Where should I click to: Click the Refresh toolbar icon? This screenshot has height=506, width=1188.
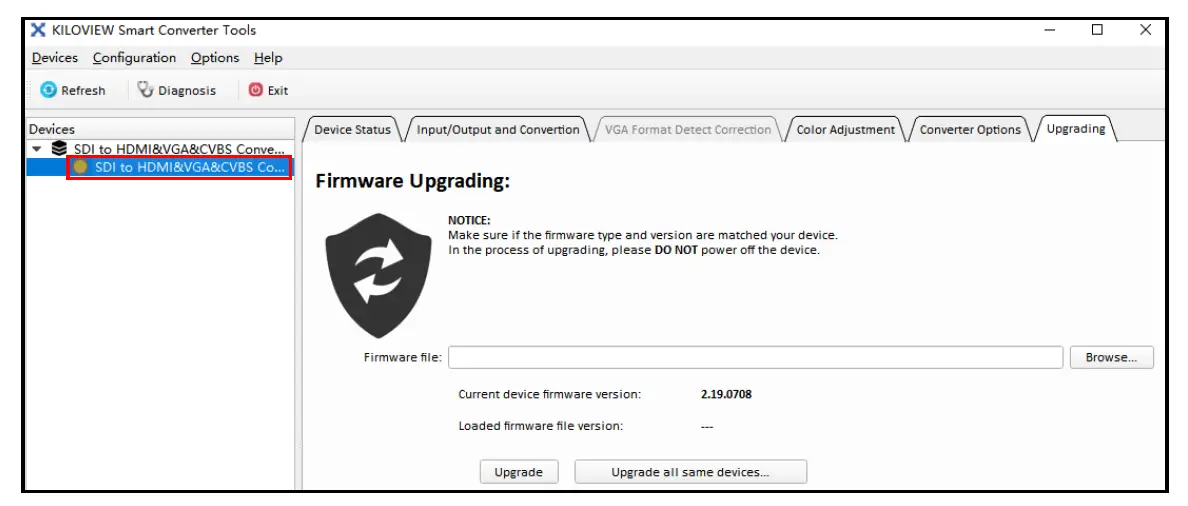(48, 90)
